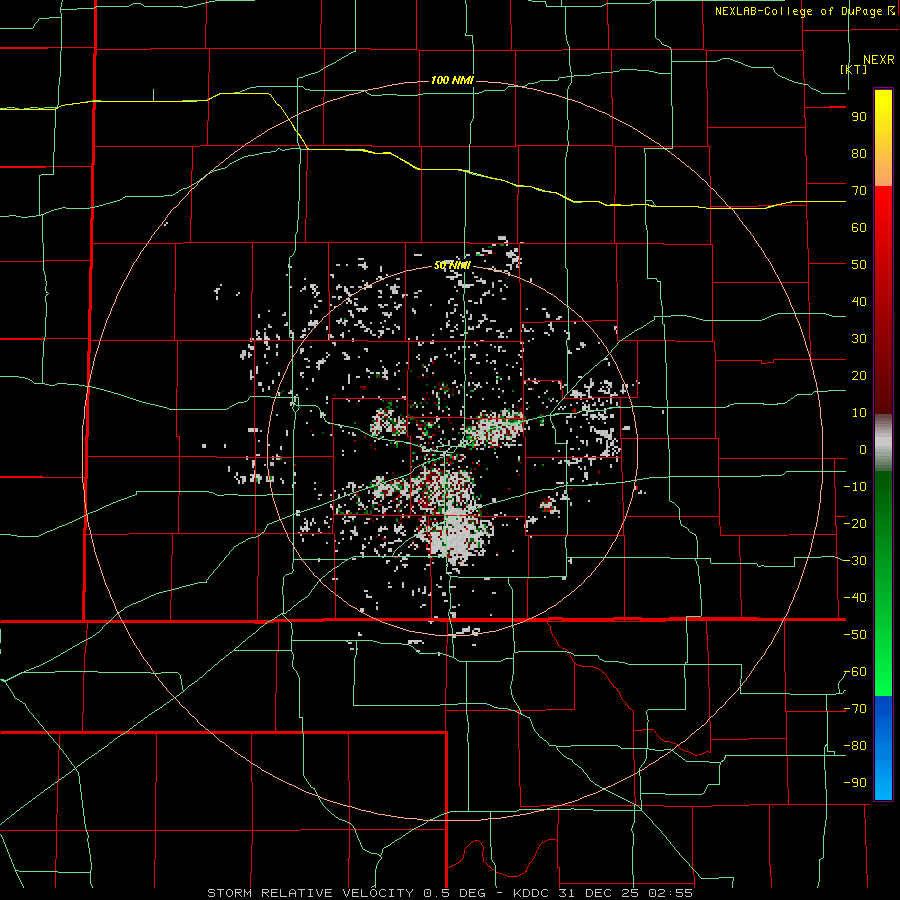Screen dimensions: 900x900
Task: Click the -70 value on the velocity scale
Action: (x=855, y=709)
